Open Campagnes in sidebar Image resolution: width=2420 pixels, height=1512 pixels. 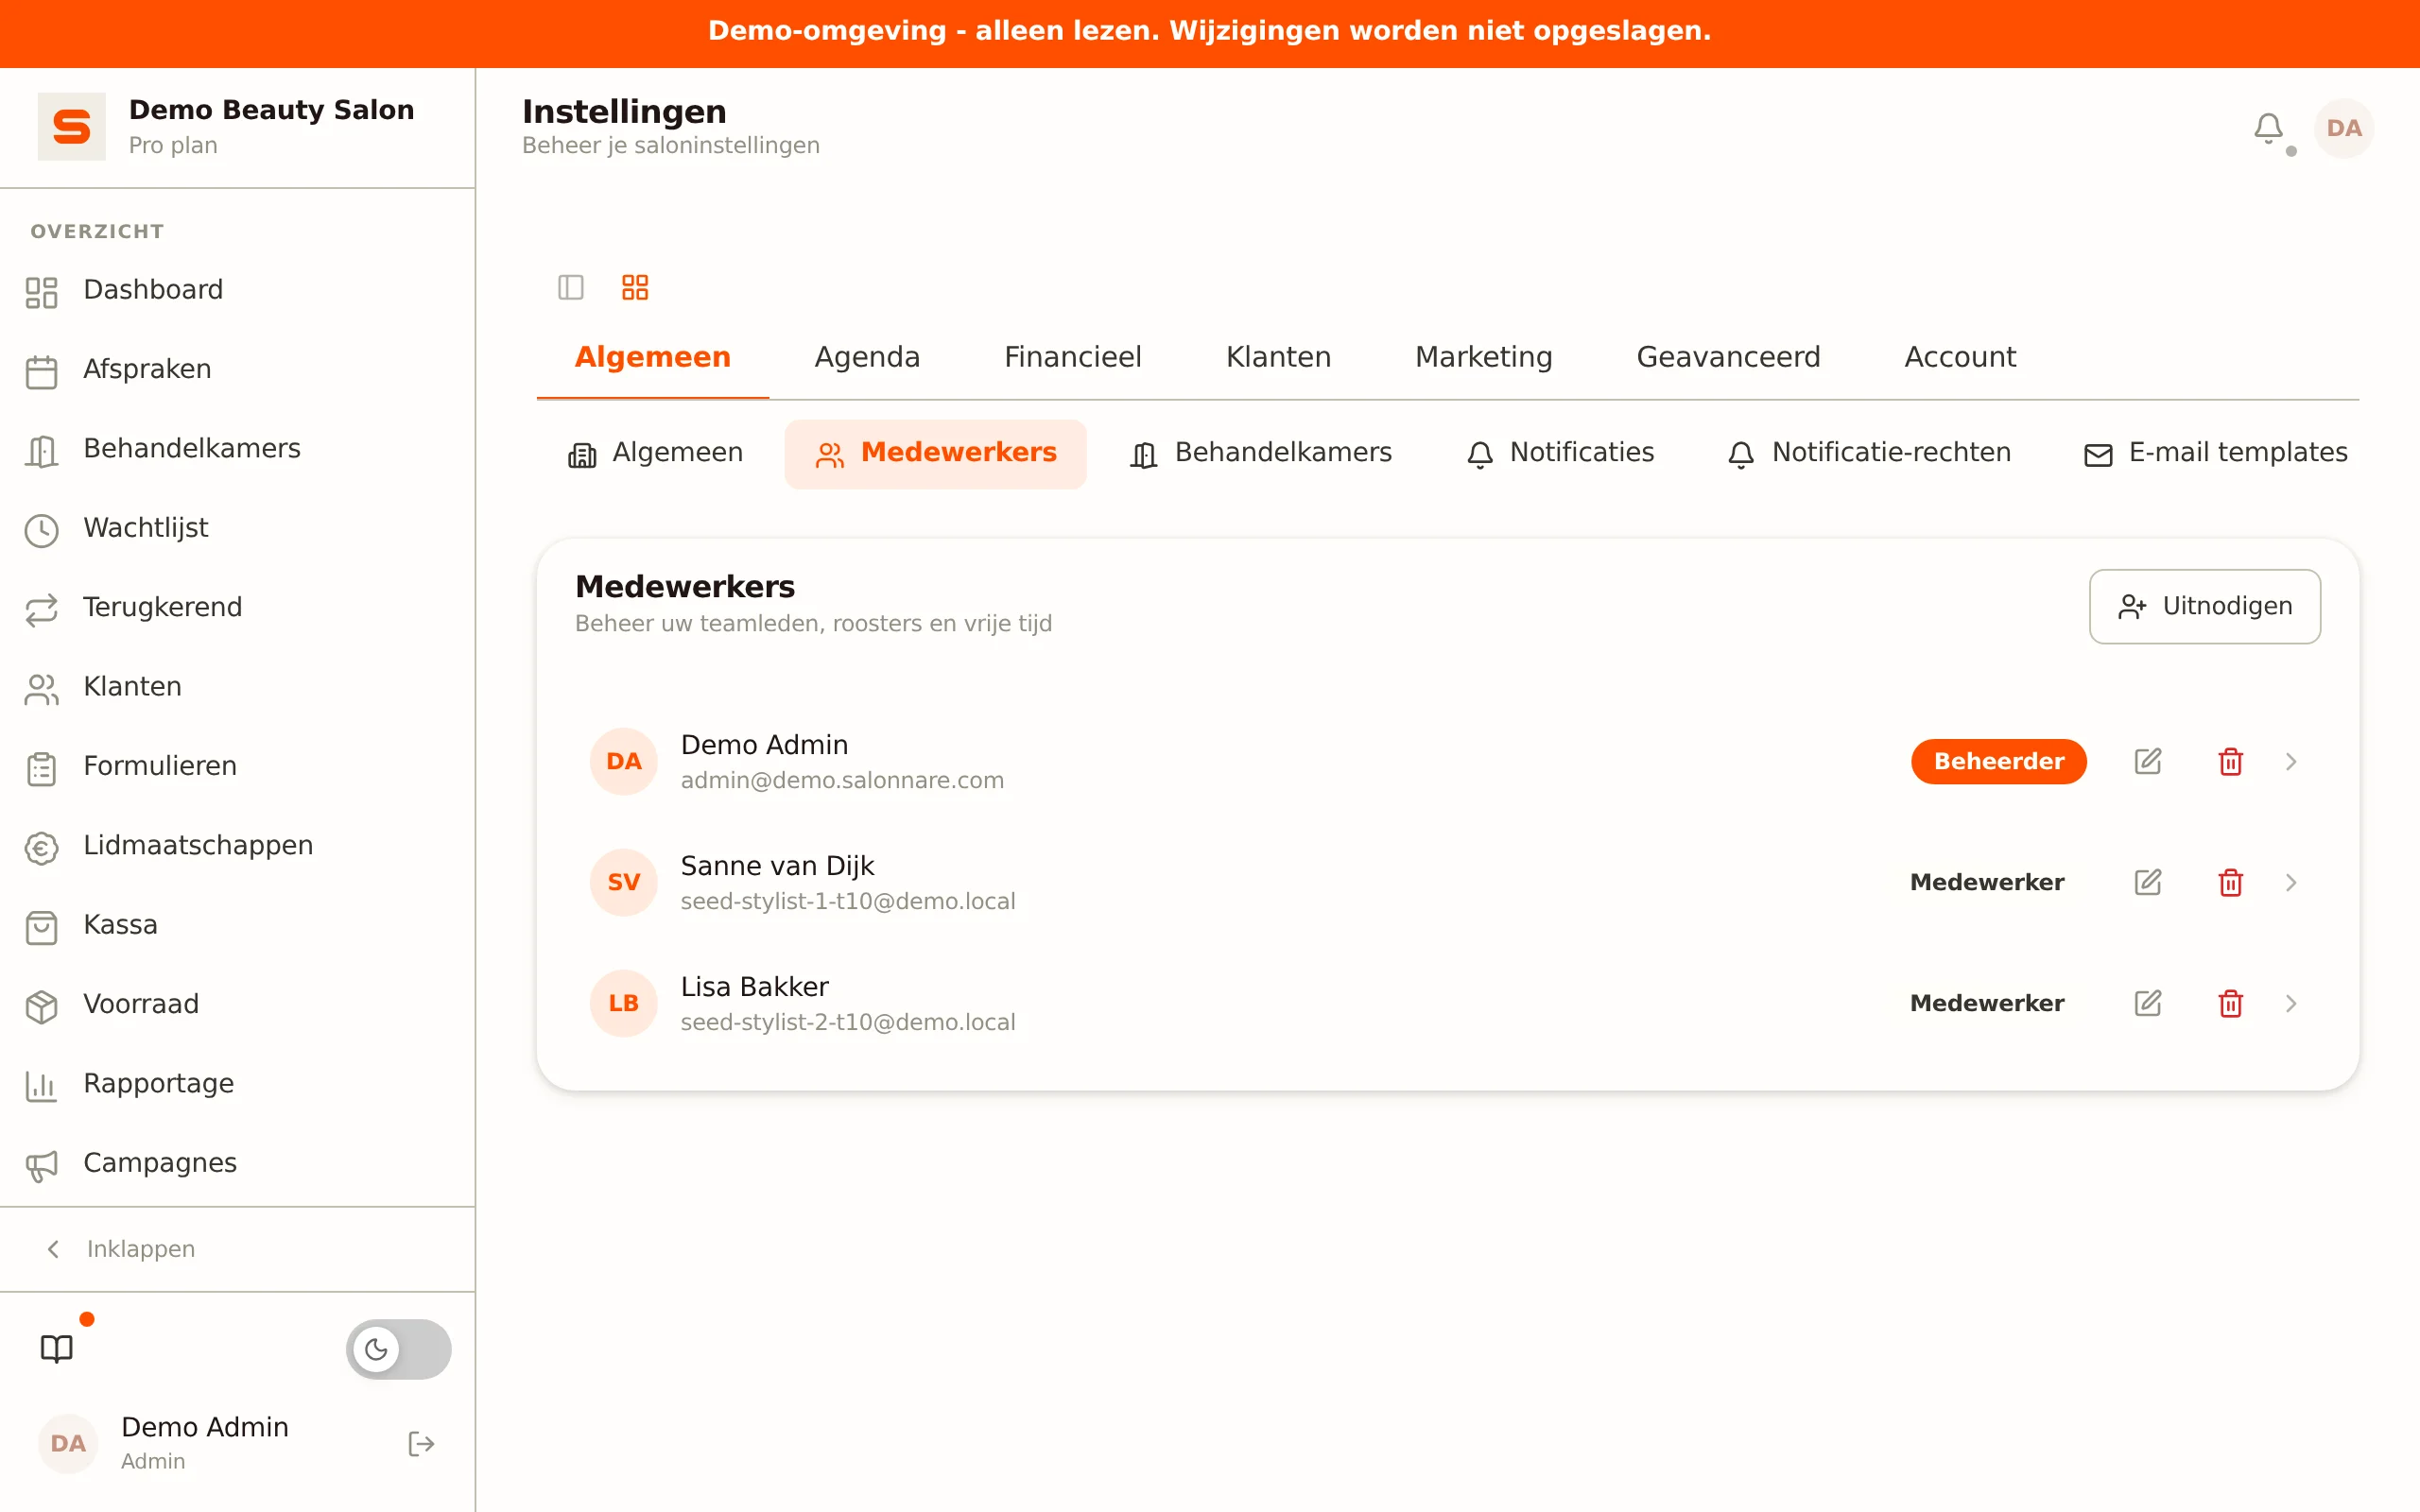(237, 1163)
